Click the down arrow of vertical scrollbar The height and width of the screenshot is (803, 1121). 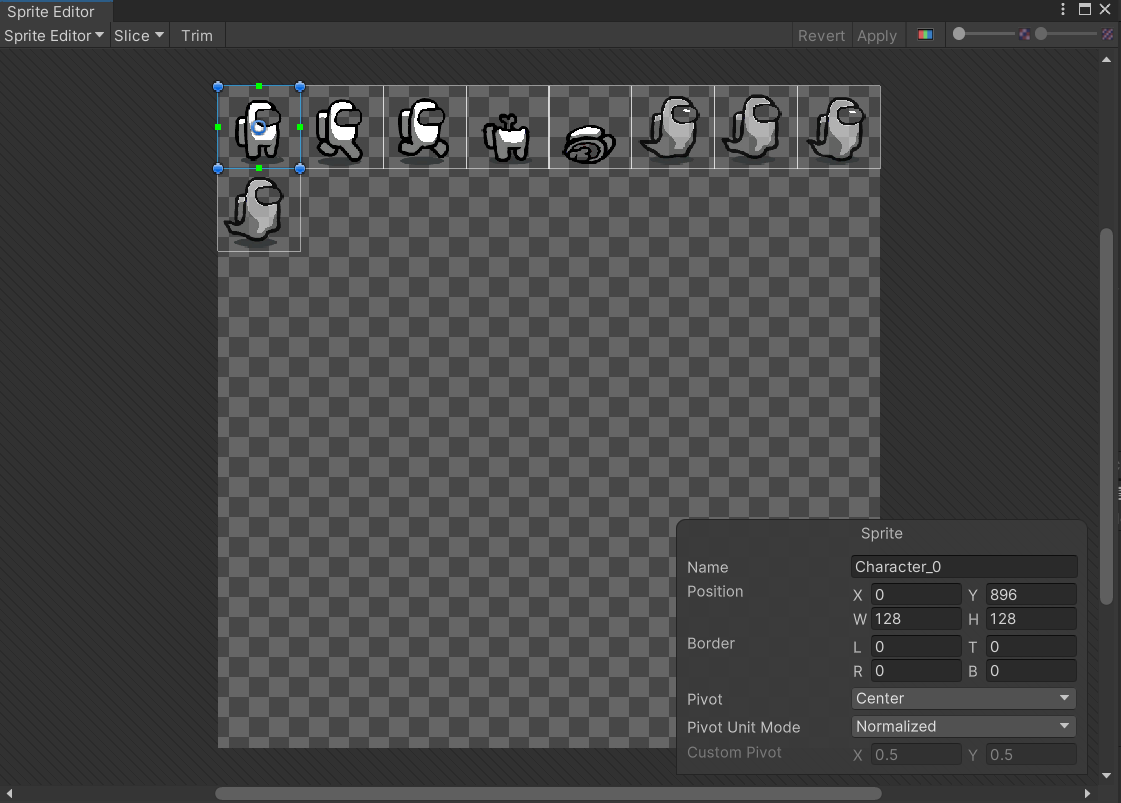[1107, 775]
